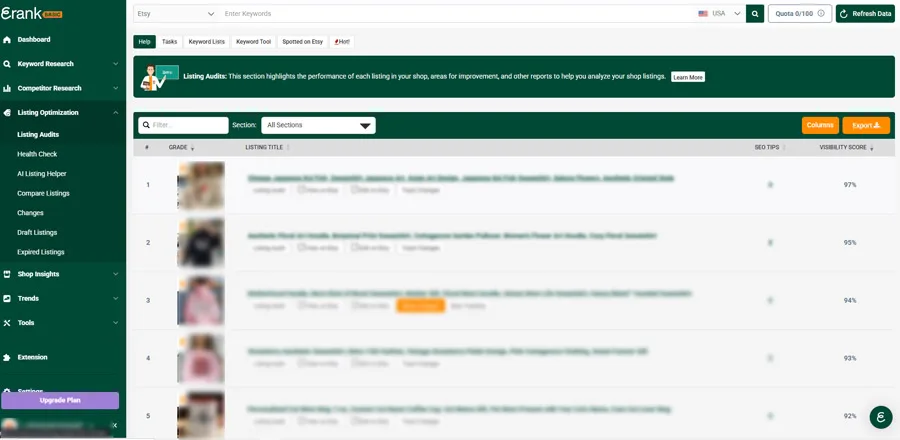Click the orange button in listing 3
Screen dimensions: 900x440
coord(421,306)
